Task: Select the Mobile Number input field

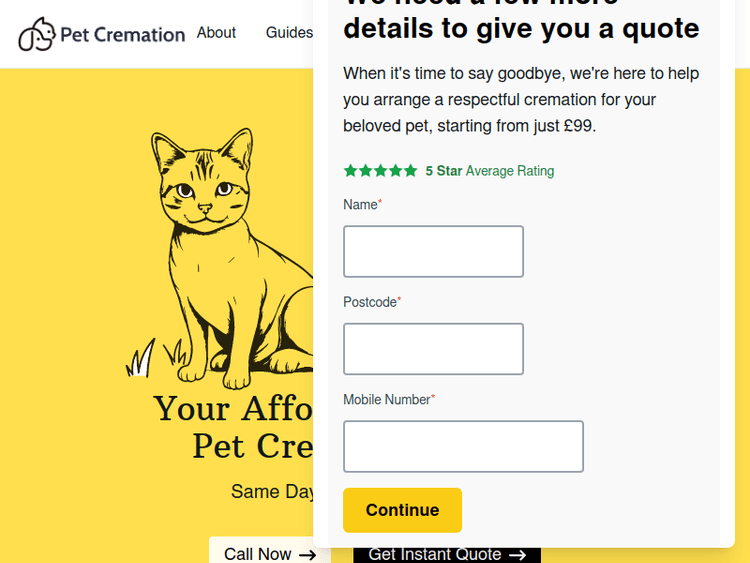Action: (x=463, y=446)
